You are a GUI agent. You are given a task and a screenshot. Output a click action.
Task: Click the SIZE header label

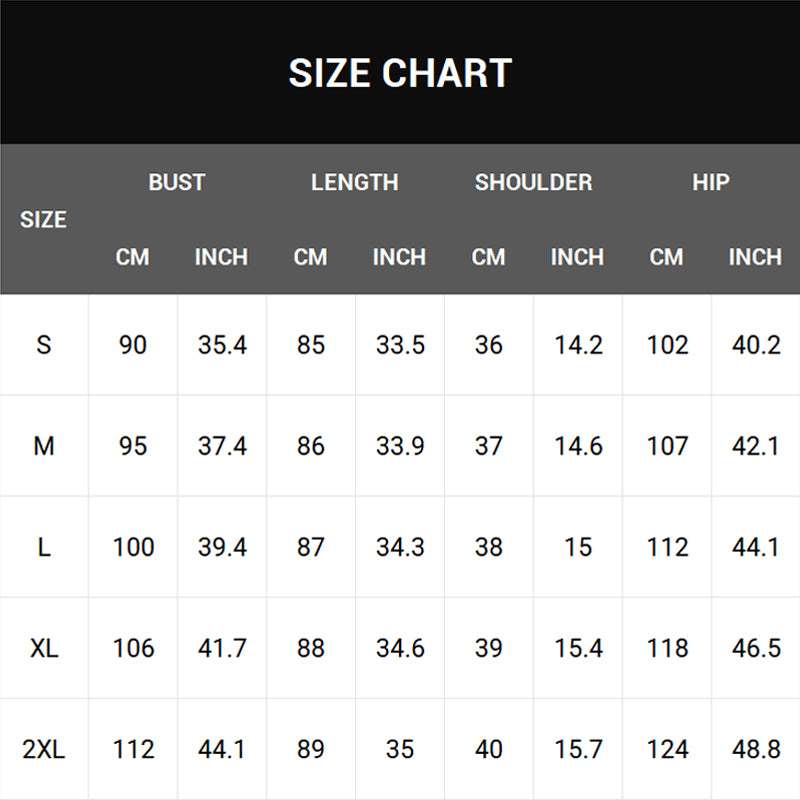click(43, 219)
